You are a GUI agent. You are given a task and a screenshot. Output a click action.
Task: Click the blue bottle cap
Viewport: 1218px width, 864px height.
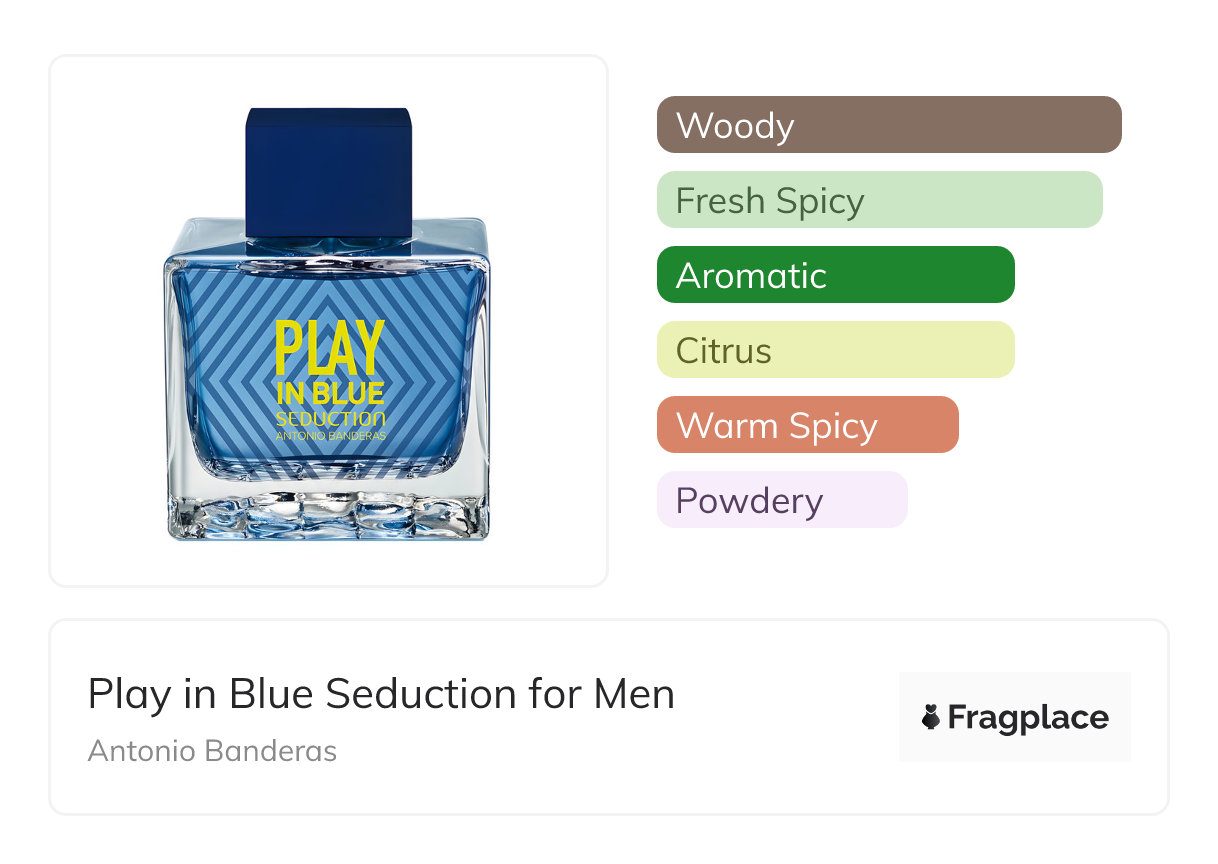pos(329,172)
